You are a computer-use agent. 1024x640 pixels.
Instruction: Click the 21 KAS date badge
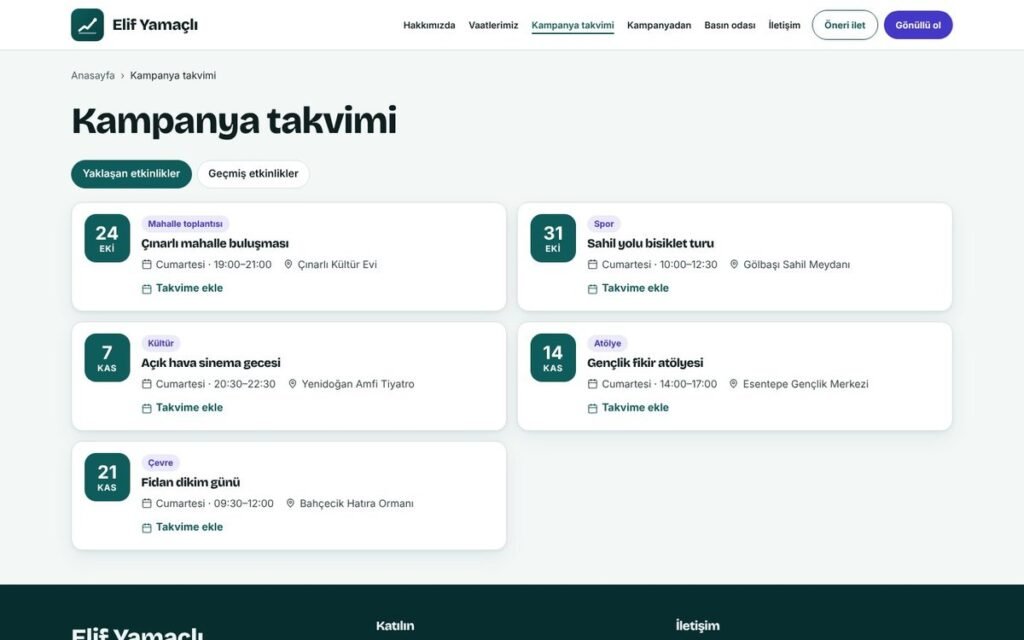(x=107, y=477)
